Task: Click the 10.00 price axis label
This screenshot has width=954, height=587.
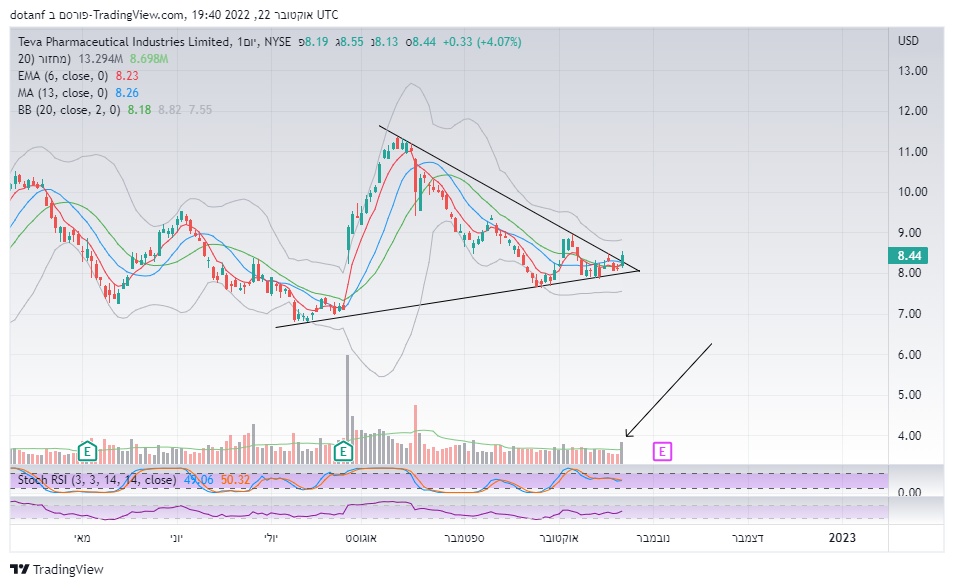Action: pyautogui.click(x=913, y=192)
